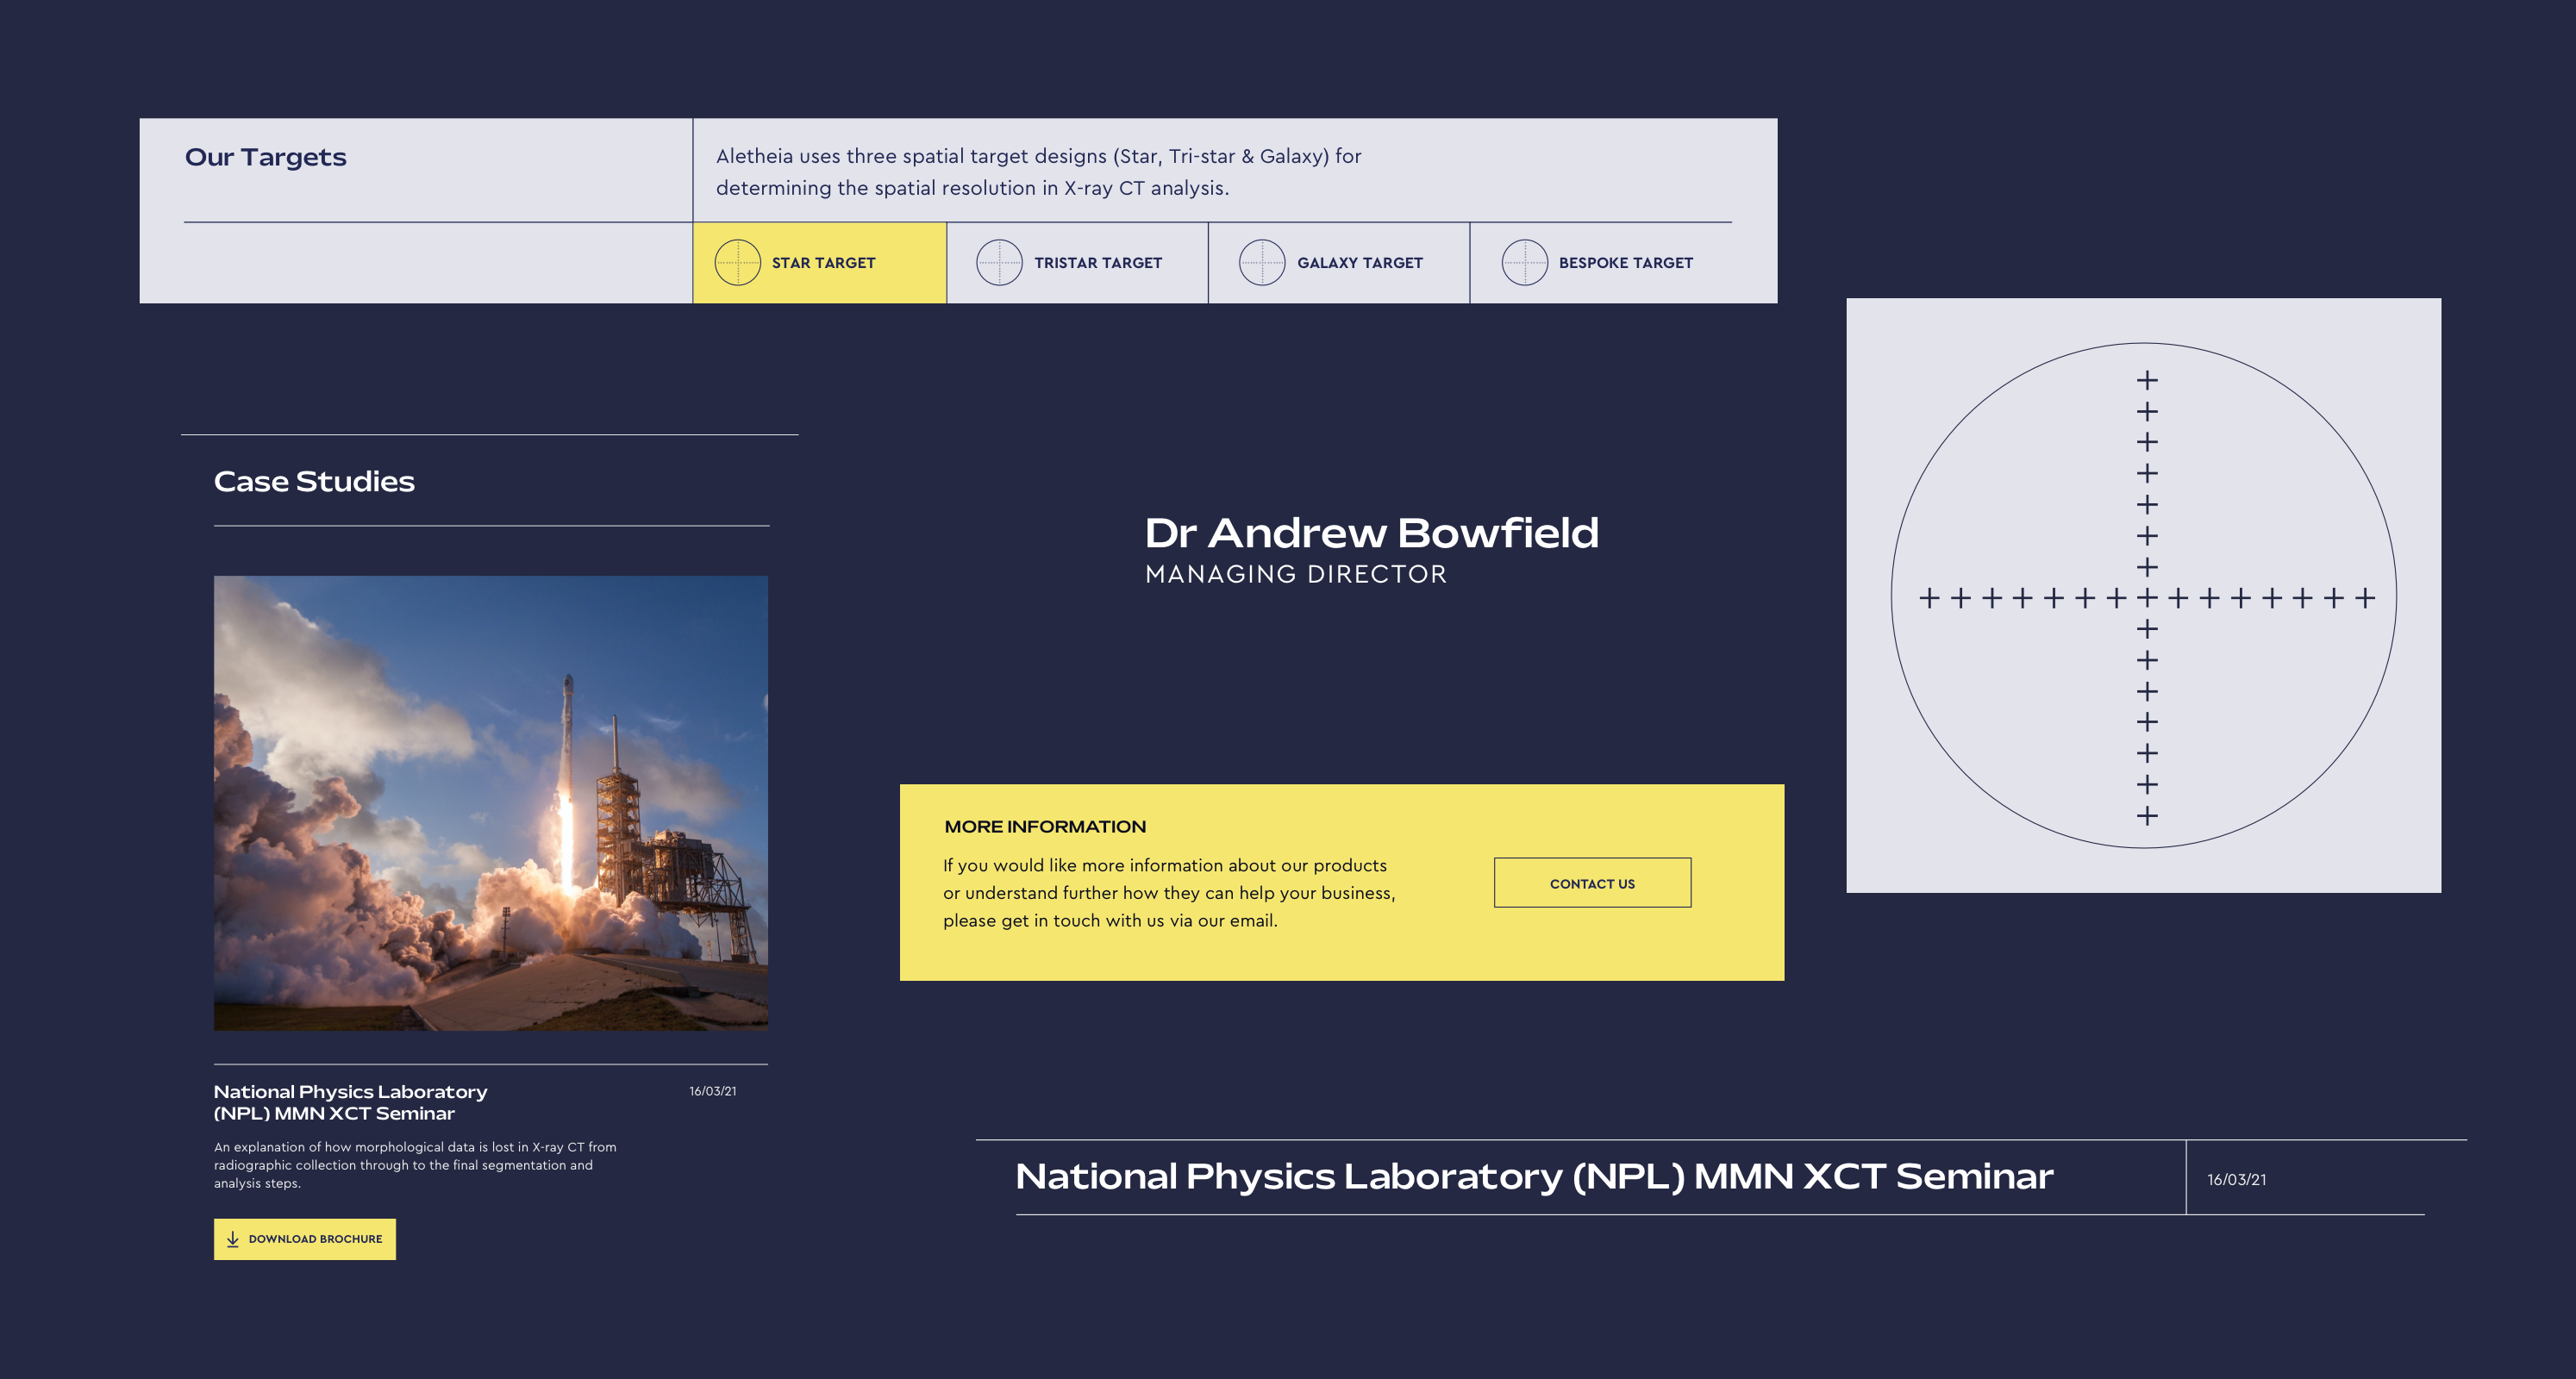Click the Download Brochure button

(305, 1239)
